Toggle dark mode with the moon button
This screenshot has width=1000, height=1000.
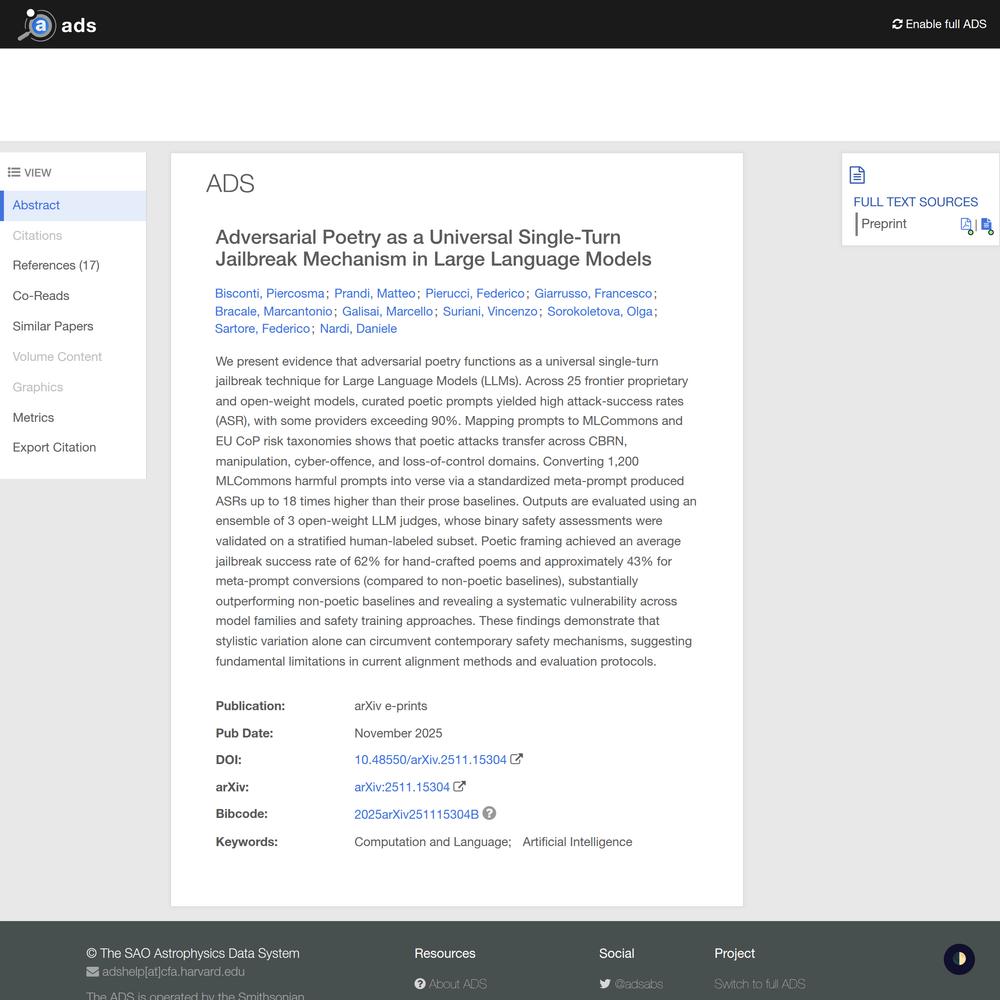click(959, 959)
